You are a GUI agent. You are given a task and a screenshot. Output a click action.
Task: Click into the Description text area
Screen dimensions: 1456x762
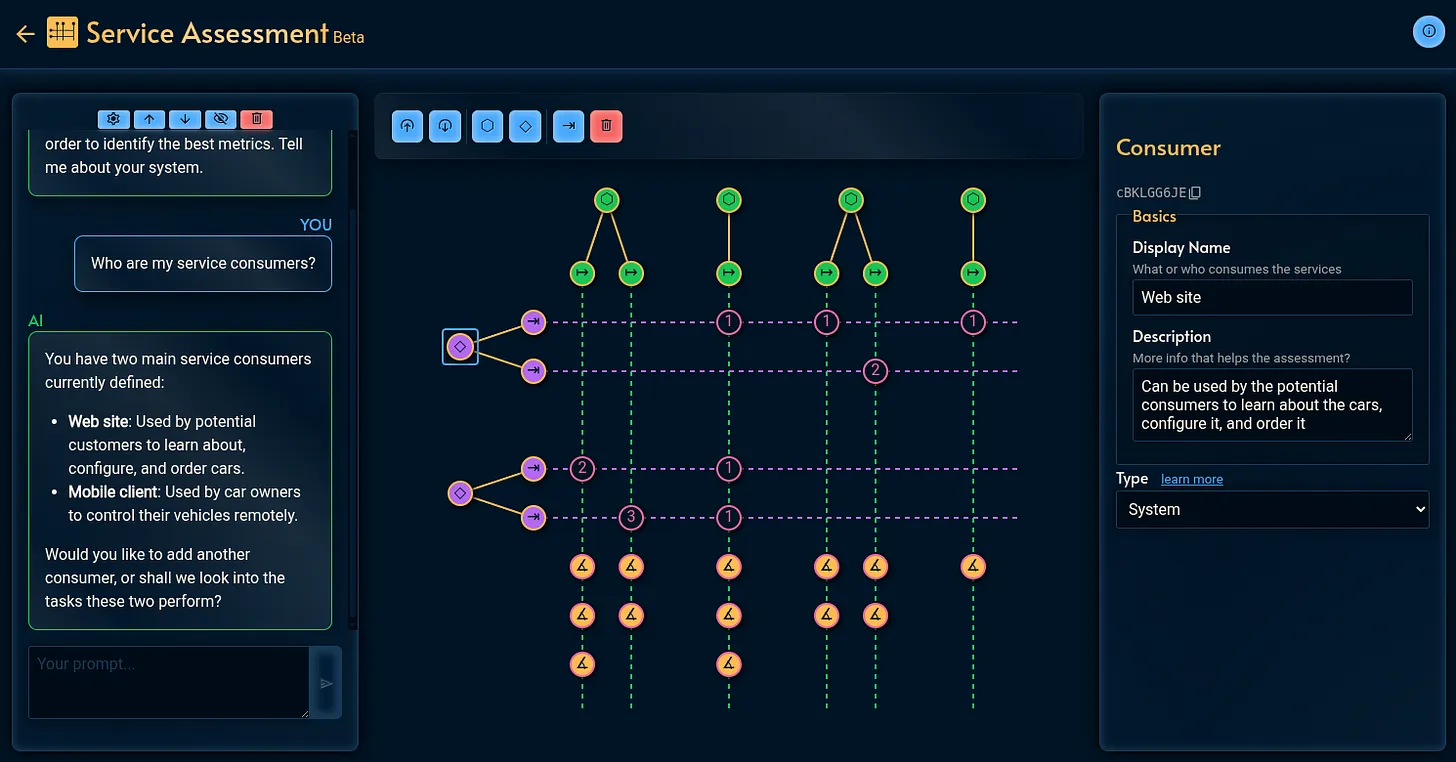click(x=1272, y=405)
